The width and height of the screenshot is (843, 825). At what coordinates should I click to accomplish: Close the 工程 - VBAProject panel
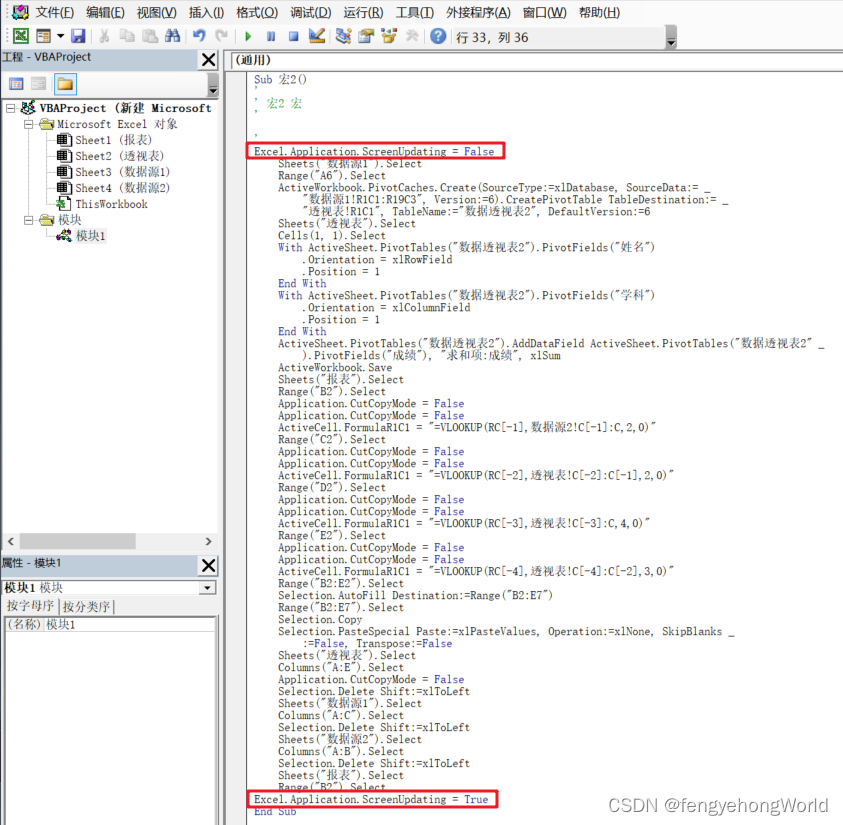pos(208,59)
